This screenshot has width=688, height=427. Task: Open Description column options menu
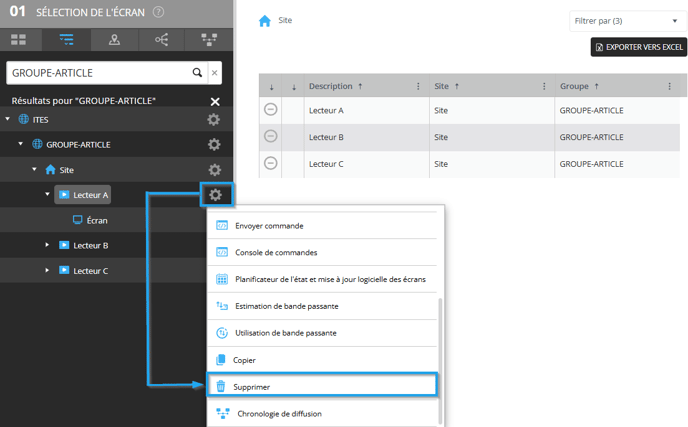418,86
